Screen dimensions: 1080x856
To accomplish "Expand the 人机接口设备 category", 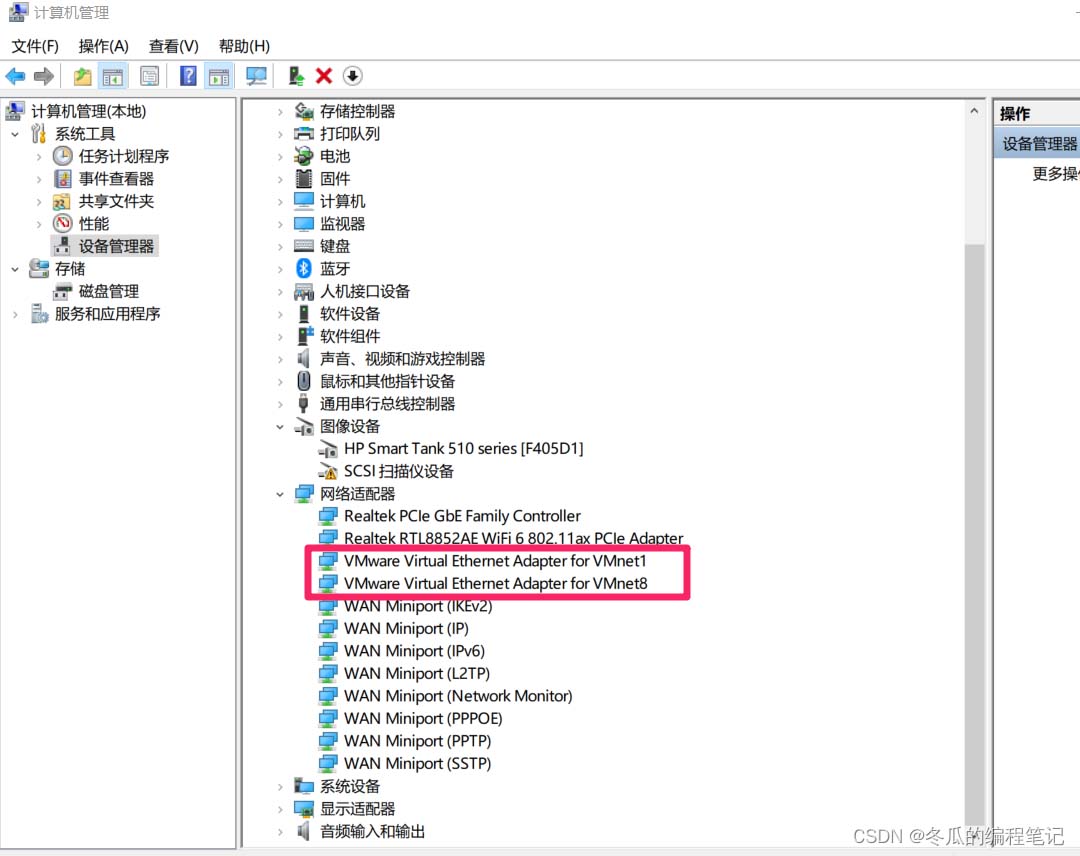I will click(x=280, y=291).
